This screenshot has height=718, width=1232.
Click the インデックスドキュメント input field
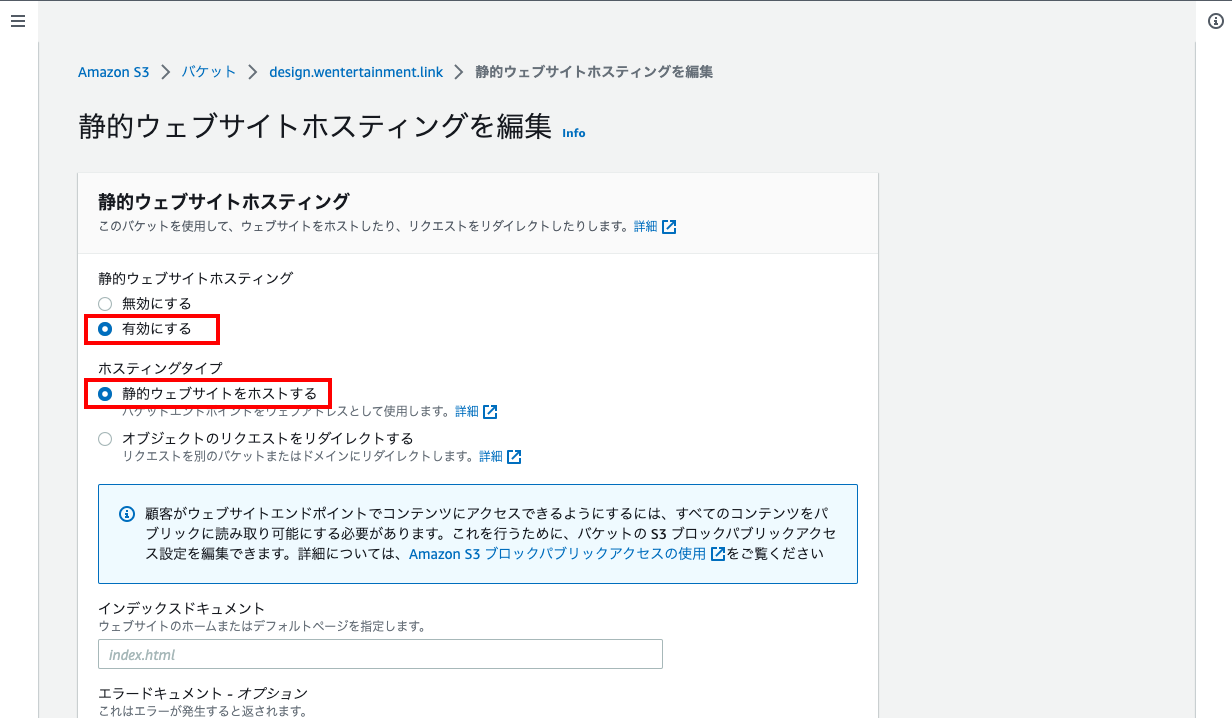point(380,654)
